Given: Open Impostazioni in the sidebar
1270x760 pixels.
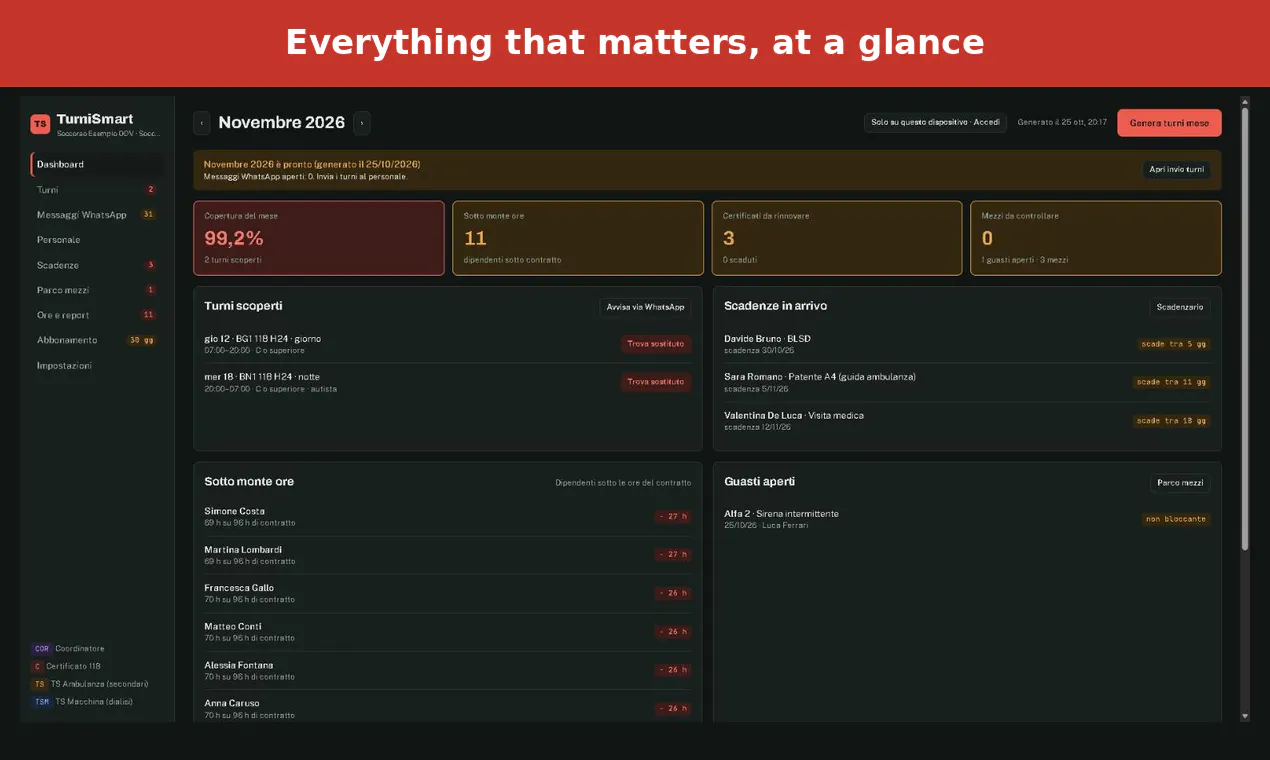Looking at the screenshot, I should (x=96, y=365).
